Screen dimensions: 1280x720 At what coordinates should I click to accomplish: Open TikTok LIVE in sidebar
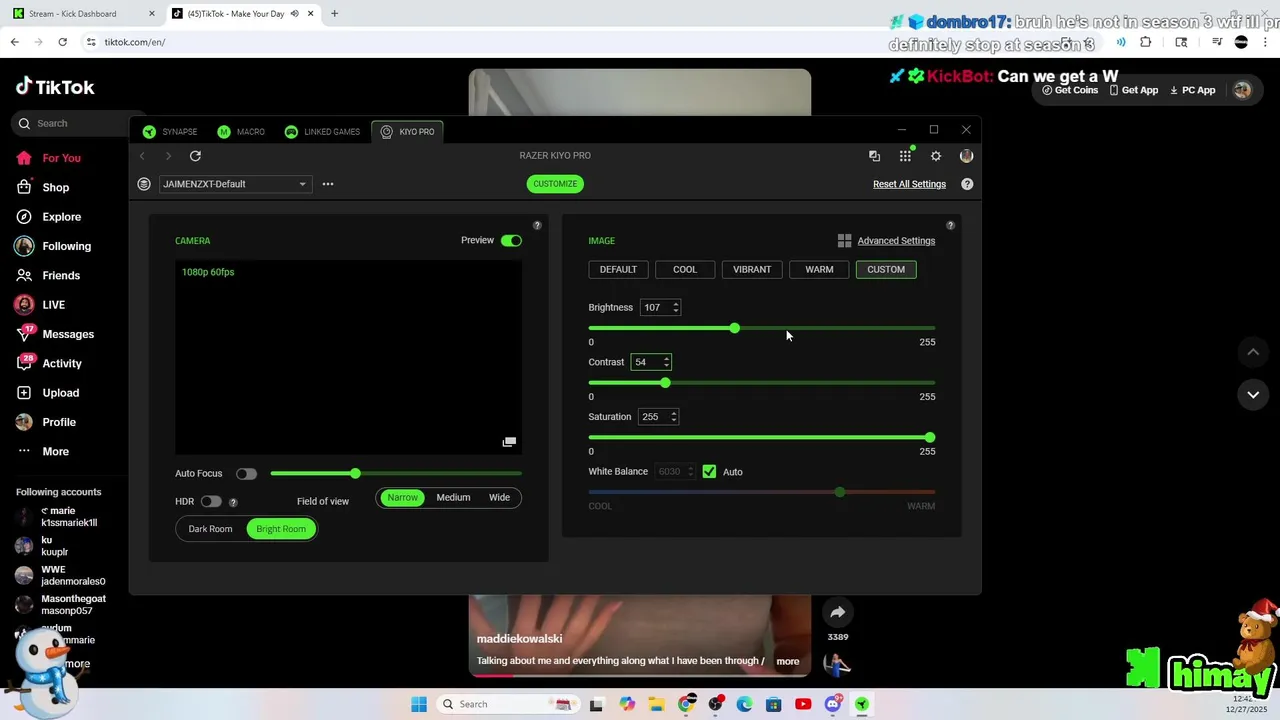click(40, 305)
